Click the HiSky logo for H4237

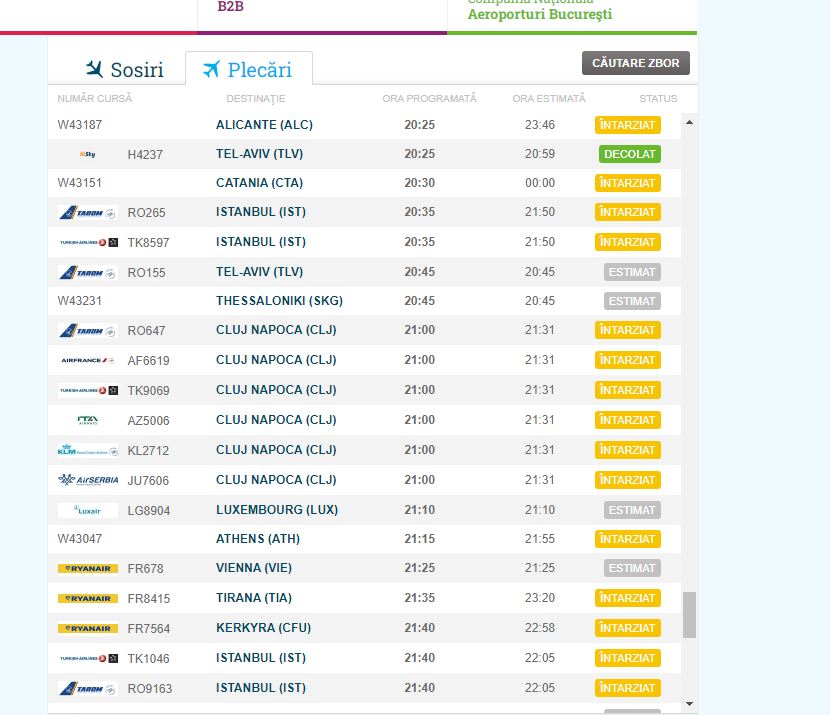click(x=87, y=154)
